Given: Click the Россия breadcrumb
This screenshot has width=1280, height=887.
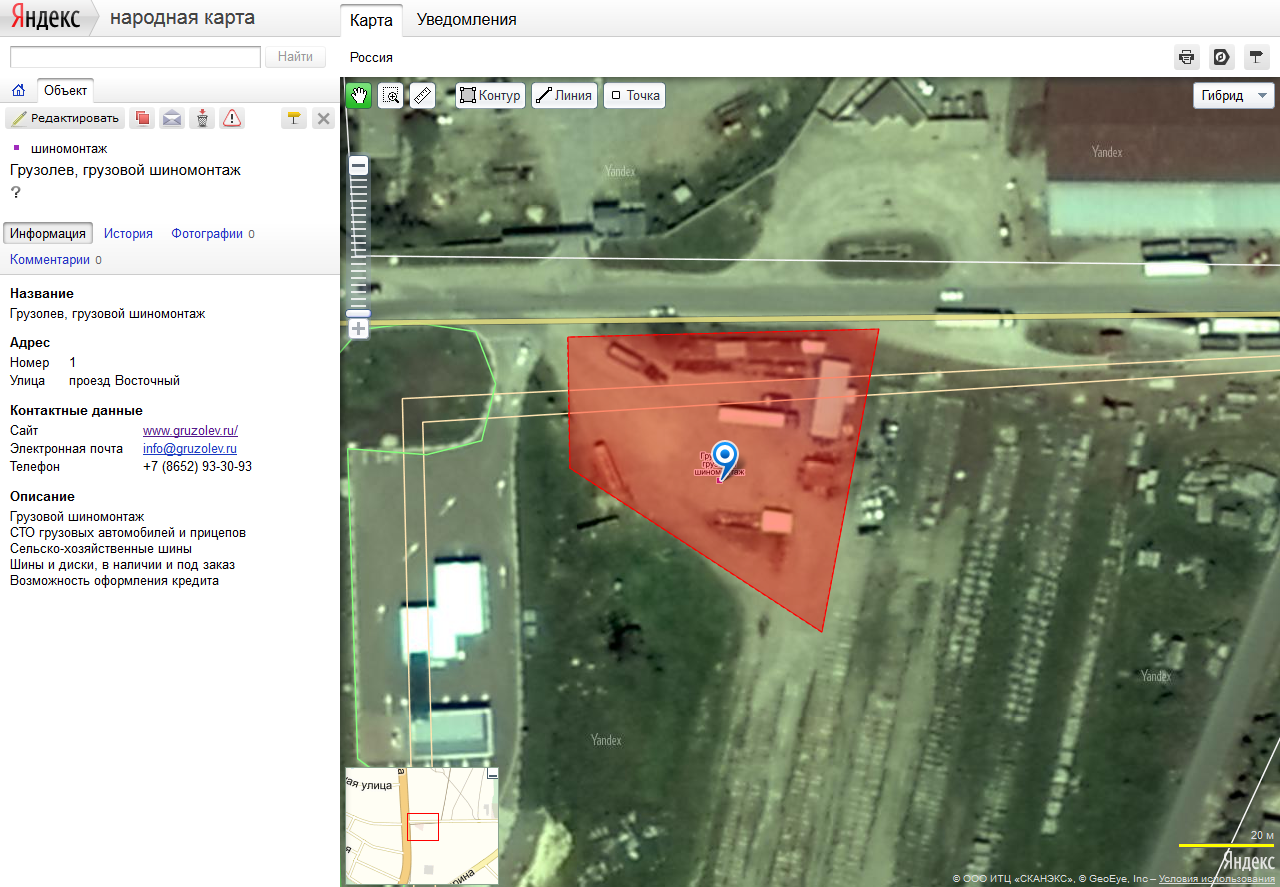Looking at the screenshot, I should [x=371, y=57].
